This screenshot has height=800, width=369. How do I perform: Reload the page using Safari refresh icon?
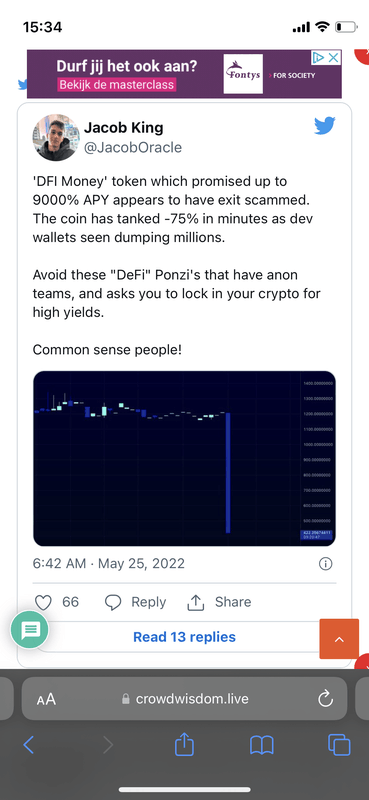tap(325, 698)
